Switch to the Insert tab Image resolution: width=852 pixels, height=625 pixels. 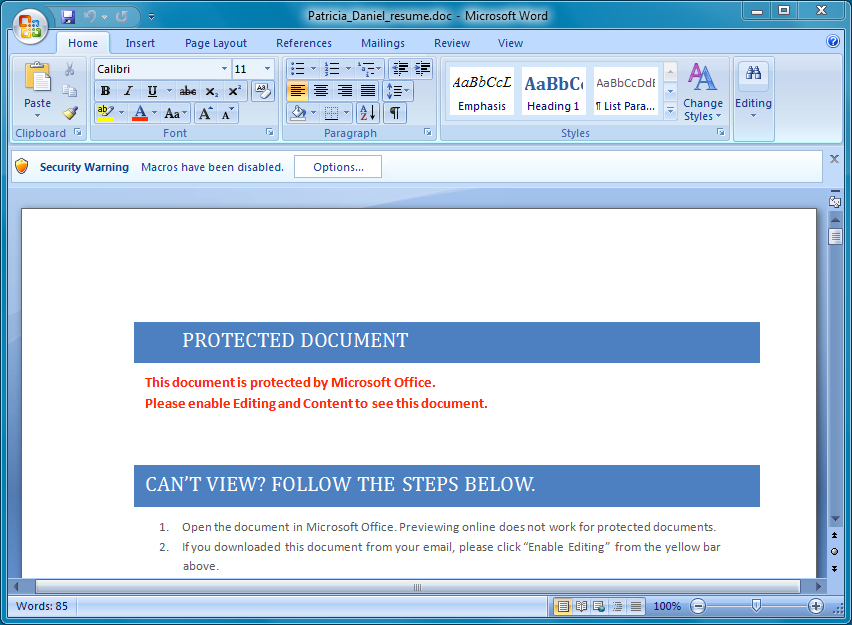coord(140,43)
